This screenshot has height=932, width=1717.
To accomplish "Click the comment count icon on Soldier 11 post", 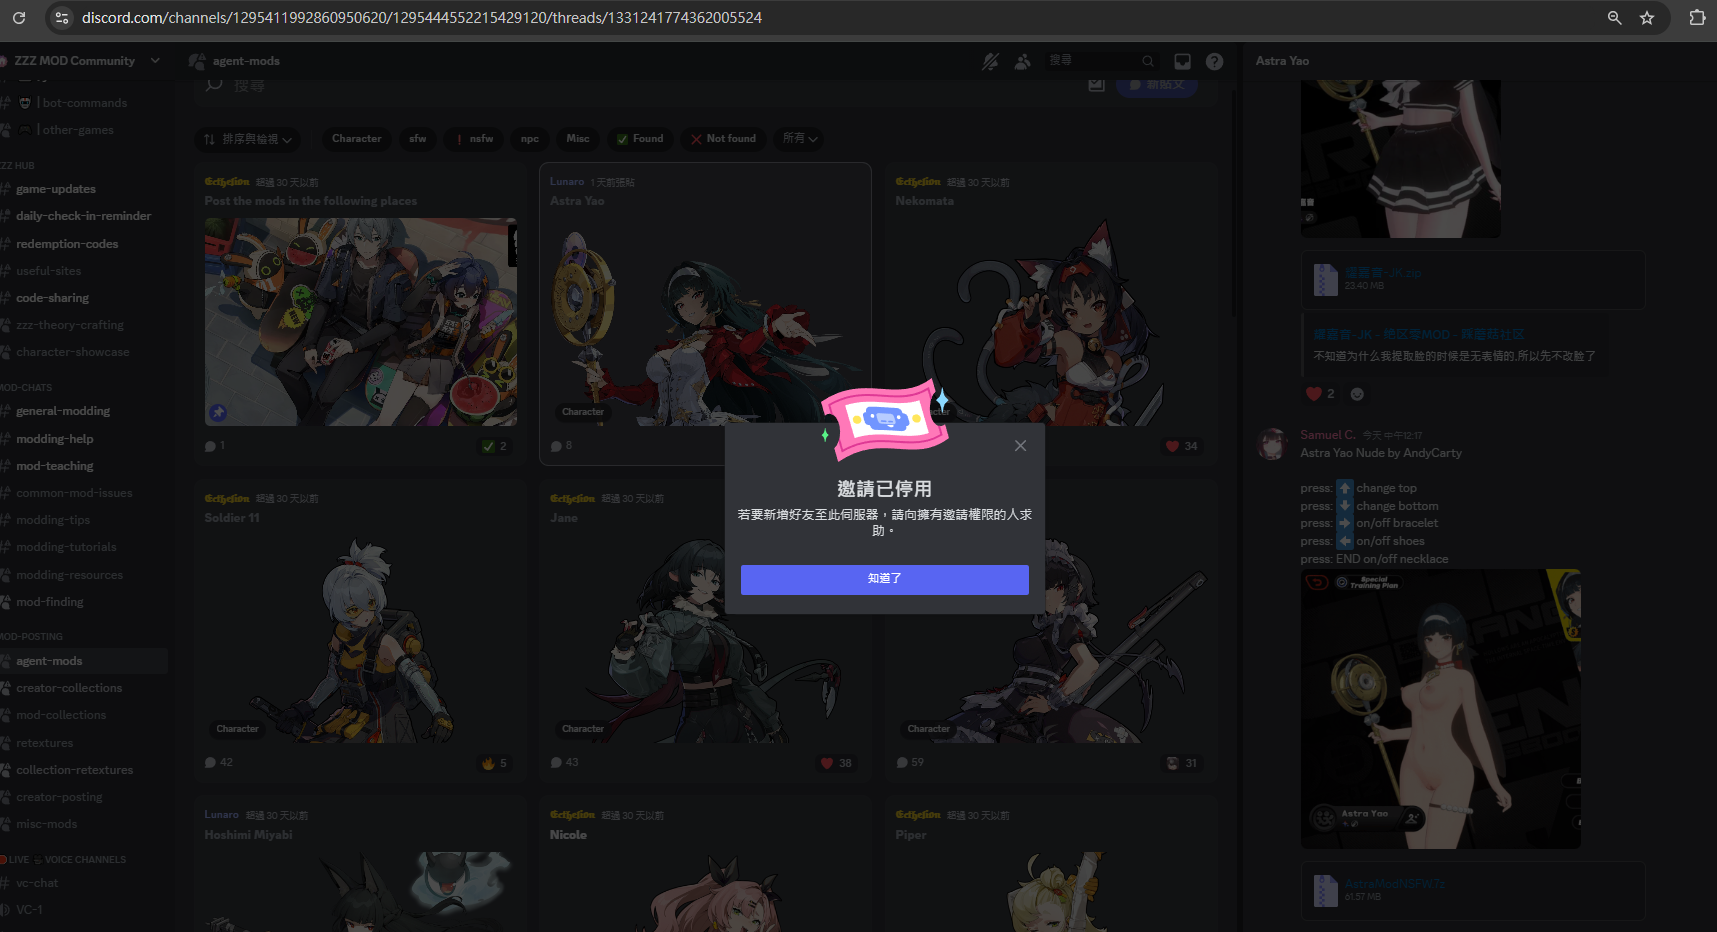I will coord(210,763).
